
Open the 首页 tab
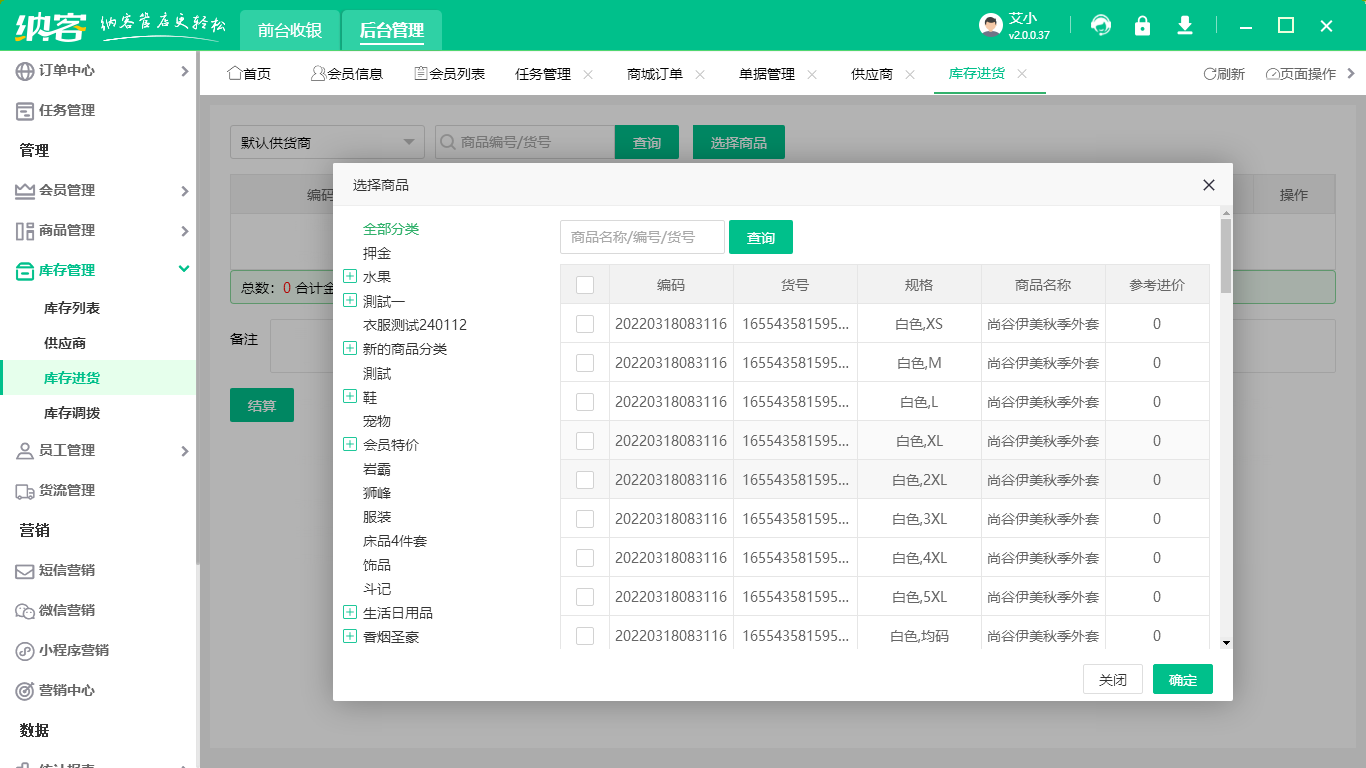coord(250,74)
